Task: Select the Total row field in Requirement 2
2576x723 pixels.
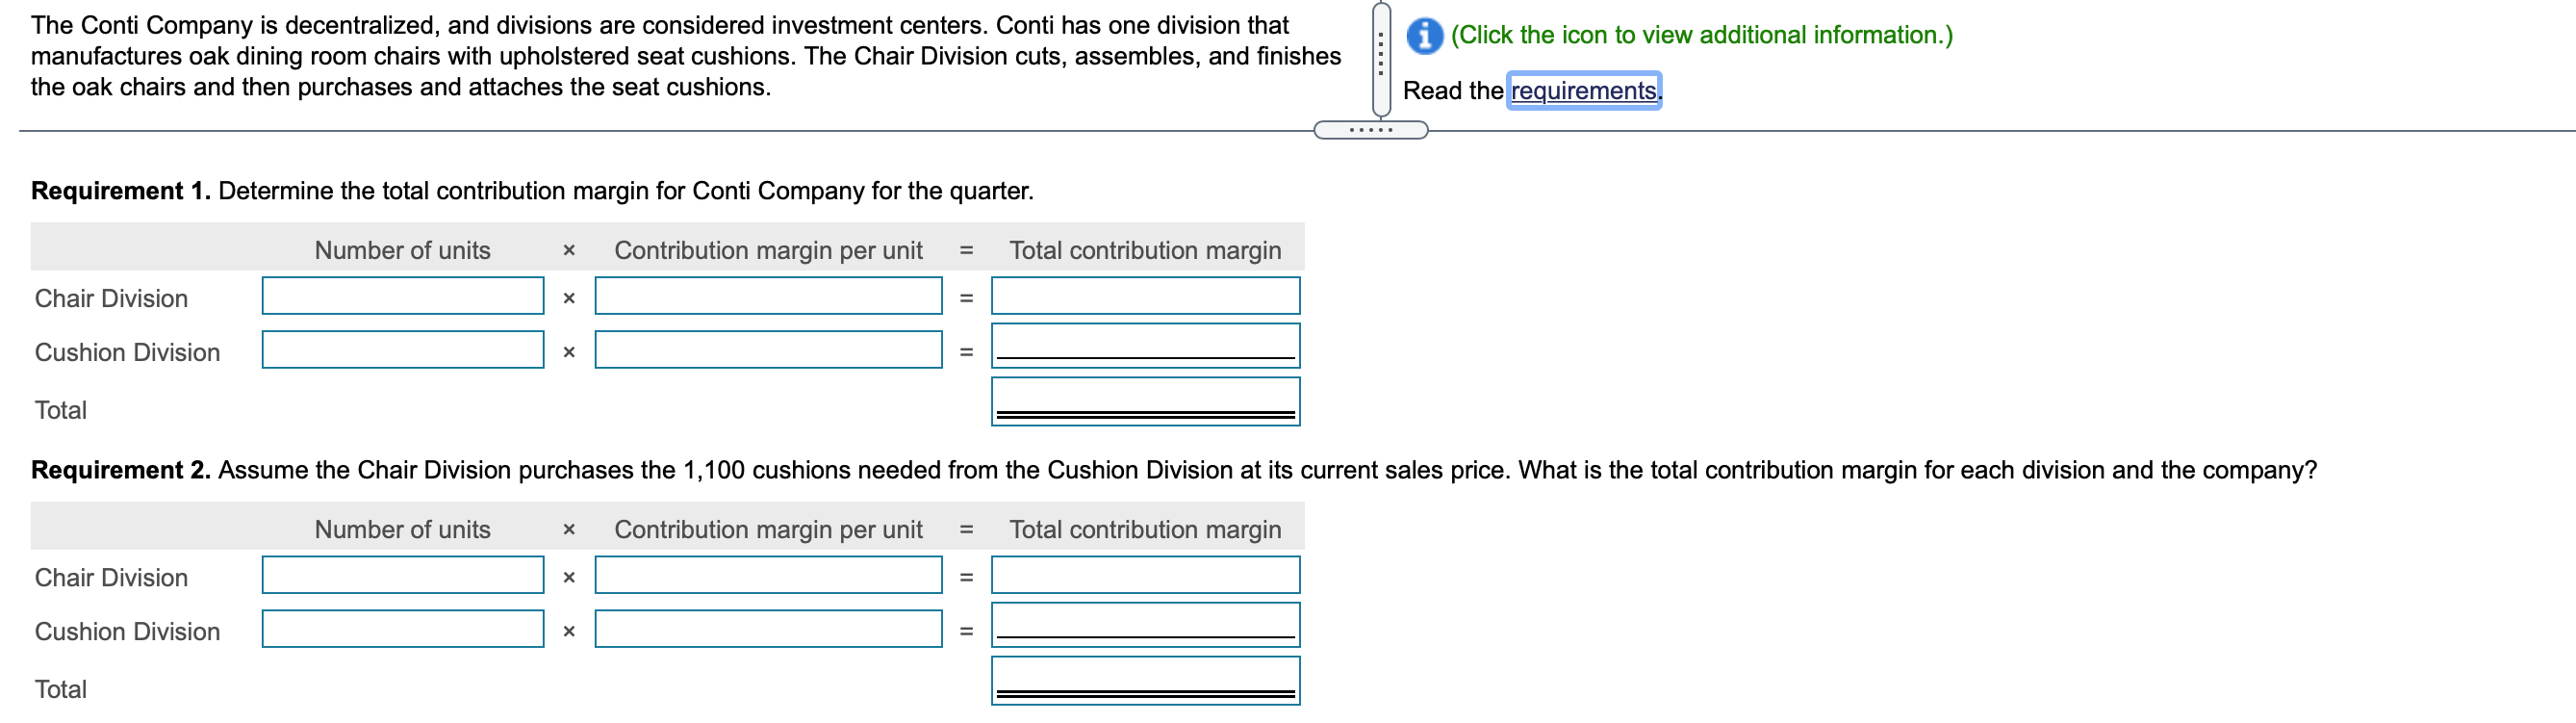Action: (x=1144, y=684)
